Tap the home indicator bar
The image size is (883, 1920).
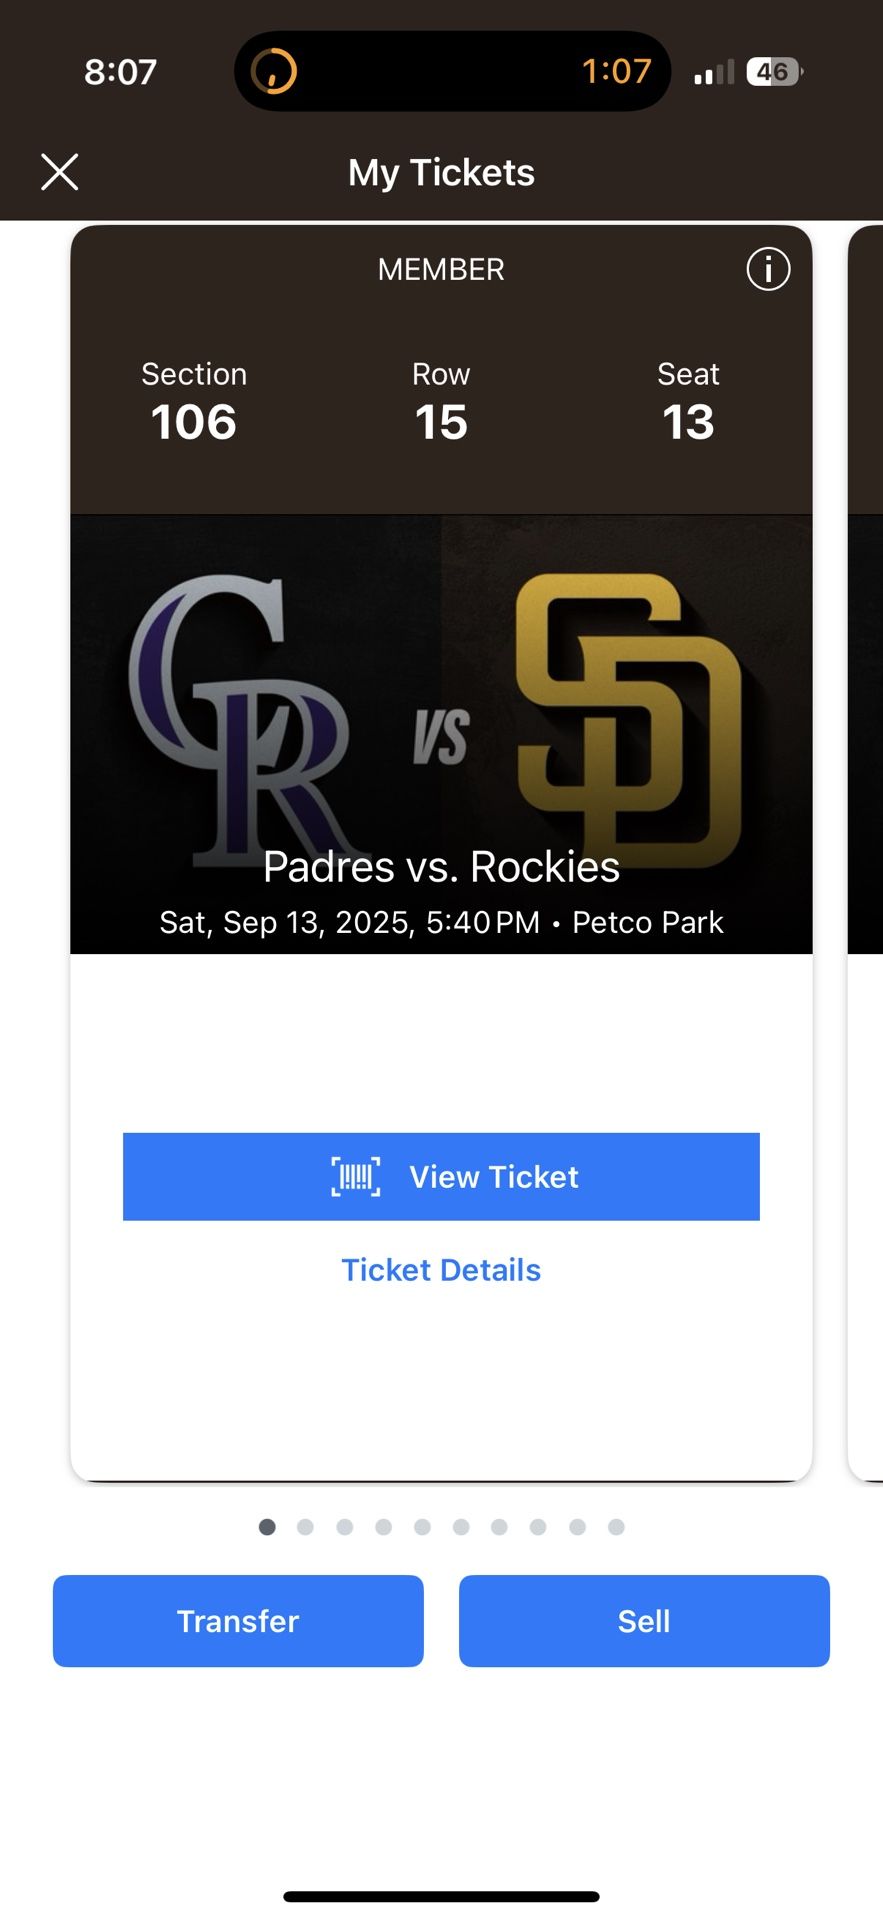click(x=441, y=1896)
